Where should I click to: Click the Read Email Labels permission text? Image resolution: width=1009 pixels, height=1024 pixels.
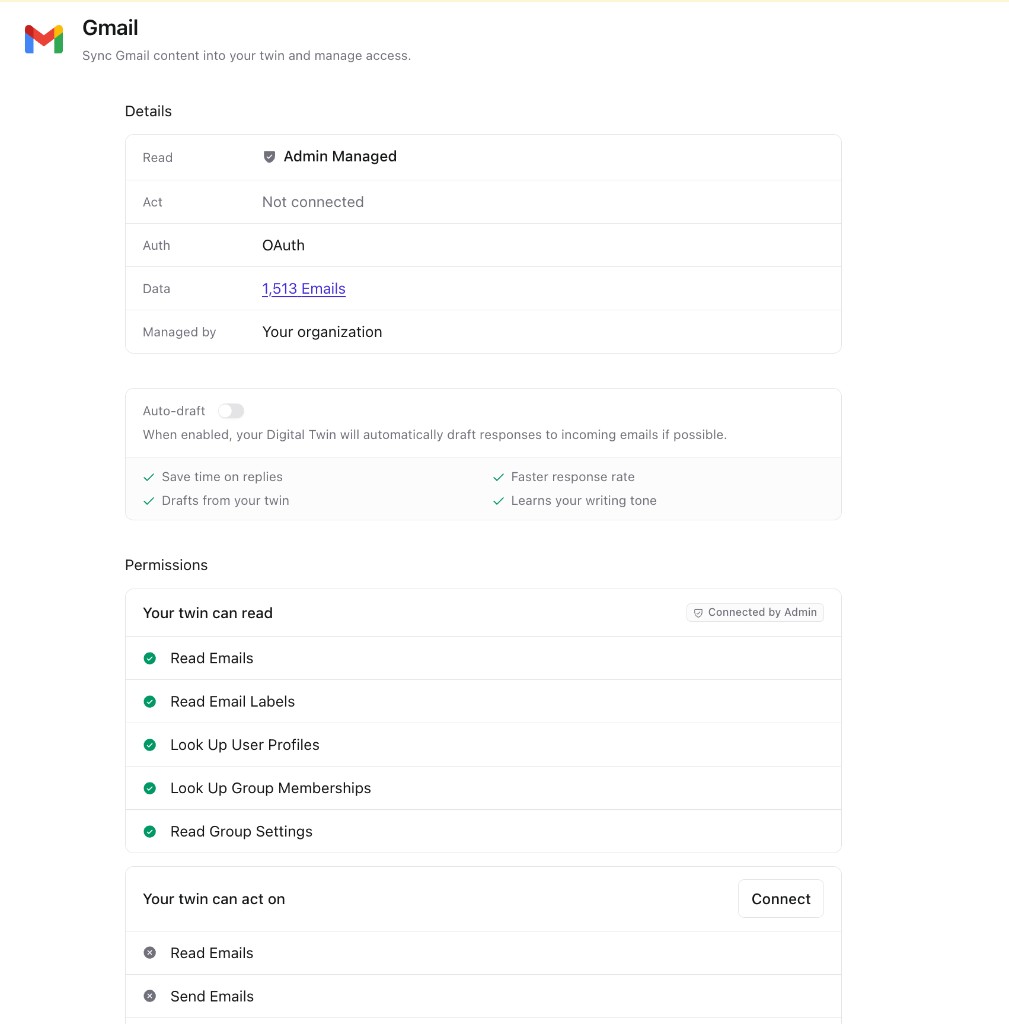(232, 701)
